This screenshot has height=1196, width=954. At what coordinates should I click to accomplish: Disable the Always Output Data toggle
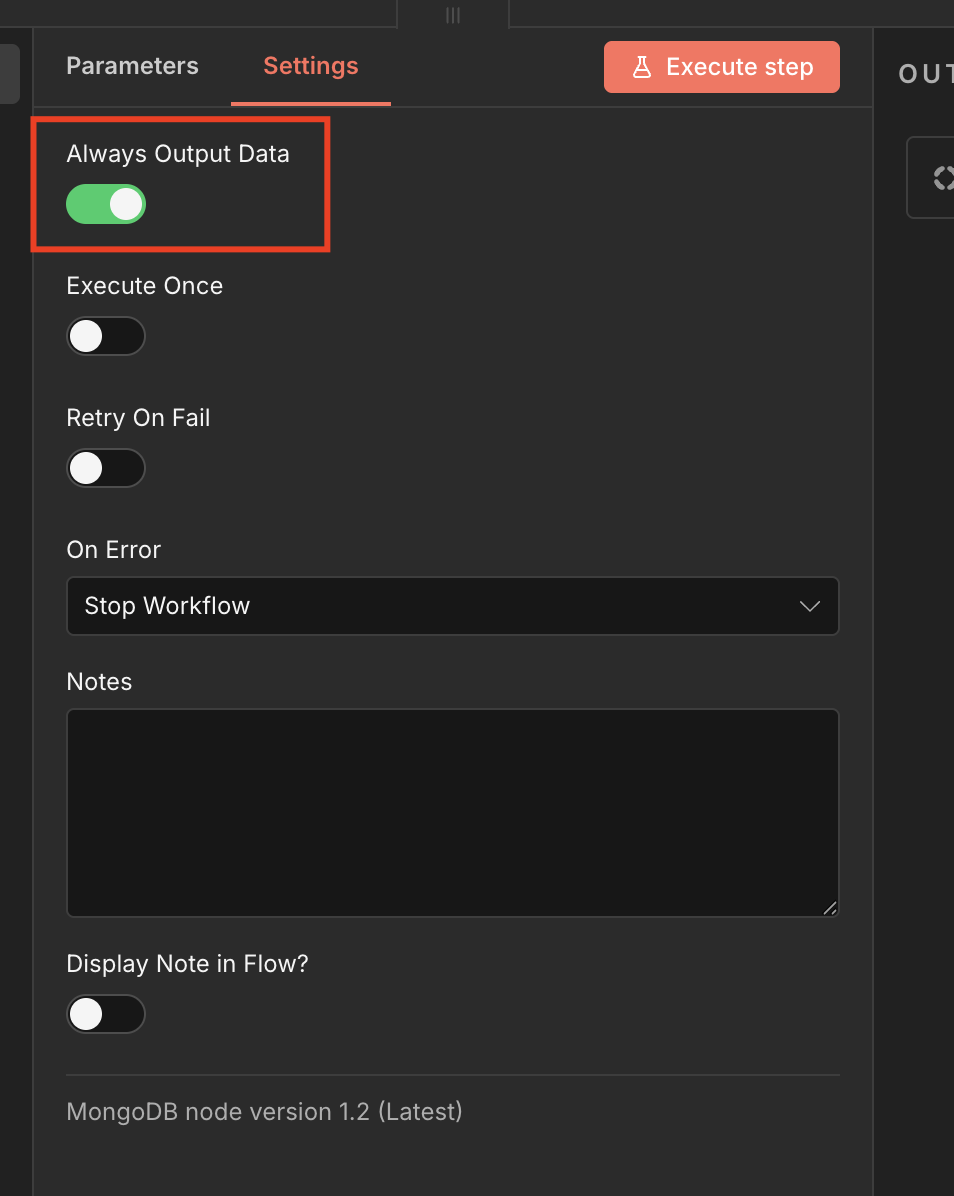coord(106,204)
